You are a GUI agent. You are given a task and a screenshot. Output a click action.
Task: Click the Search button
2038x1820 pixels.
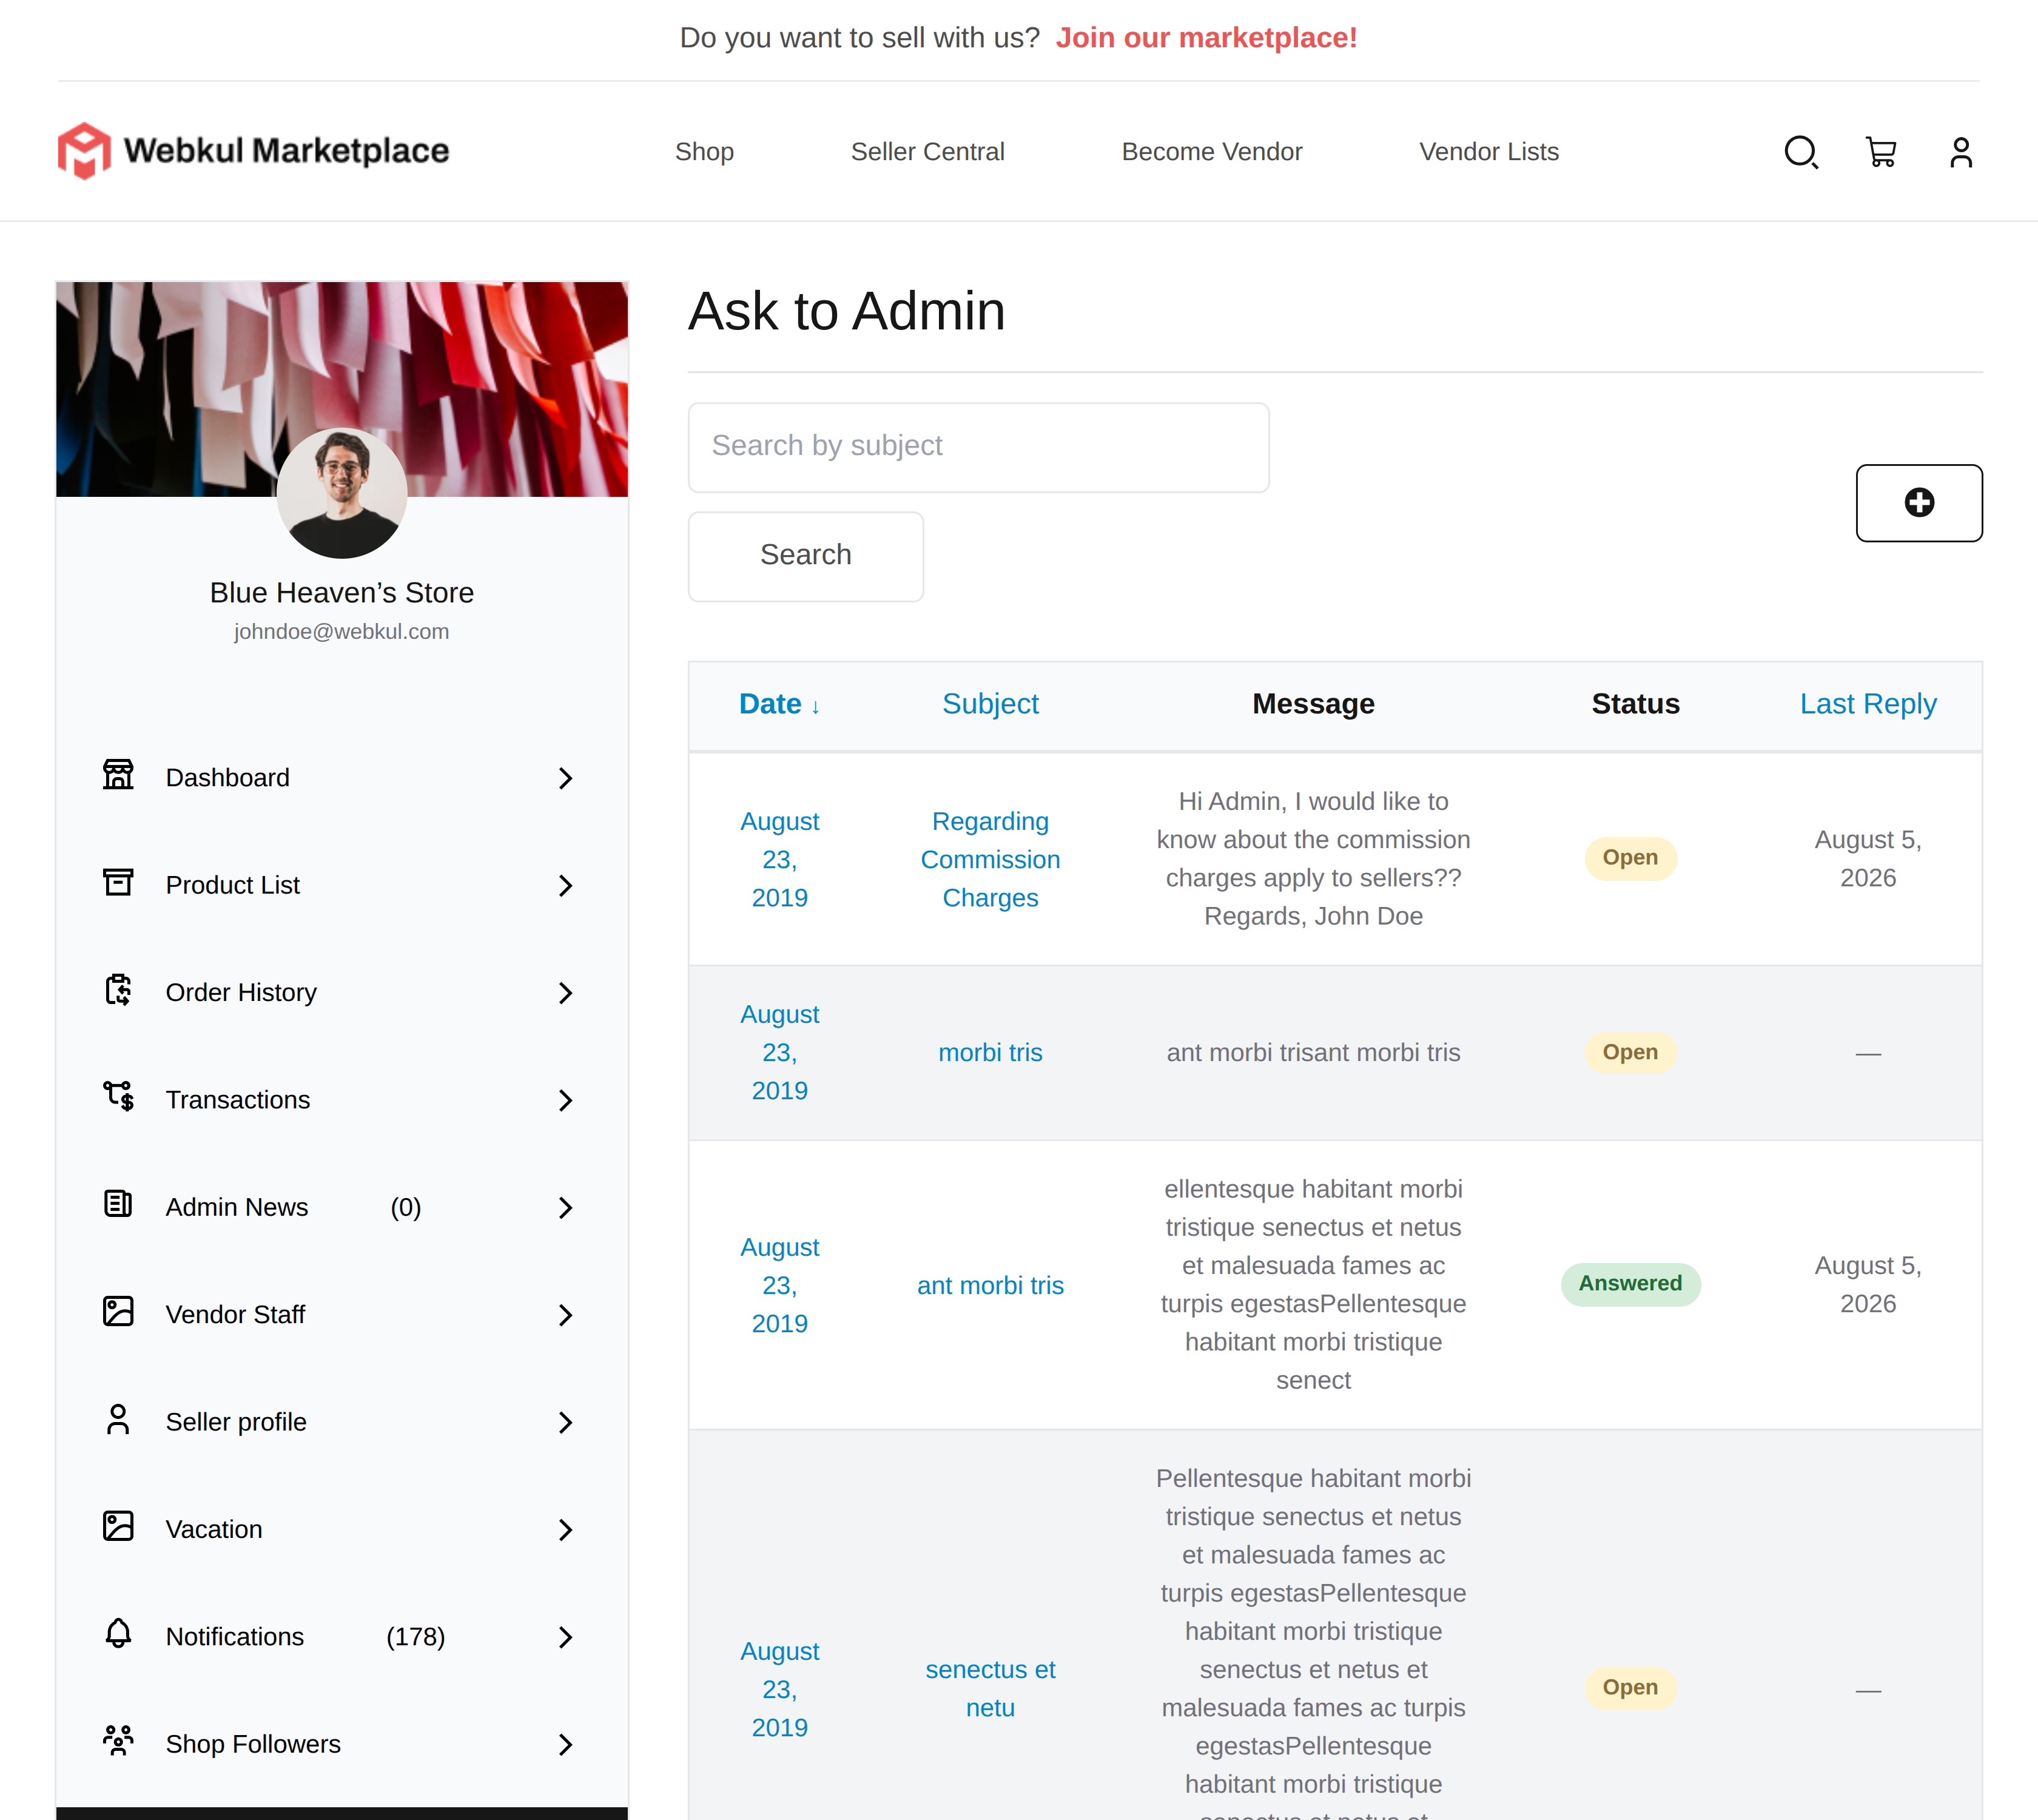coord(805,556)
